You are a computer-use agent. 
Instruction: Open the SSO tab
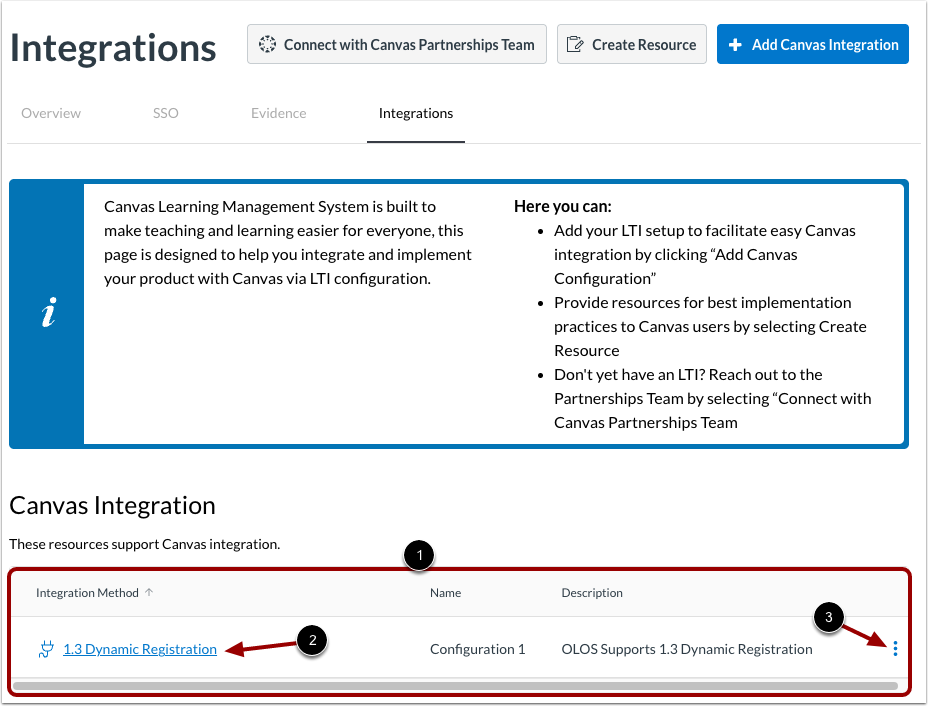(x=165, y=113)
